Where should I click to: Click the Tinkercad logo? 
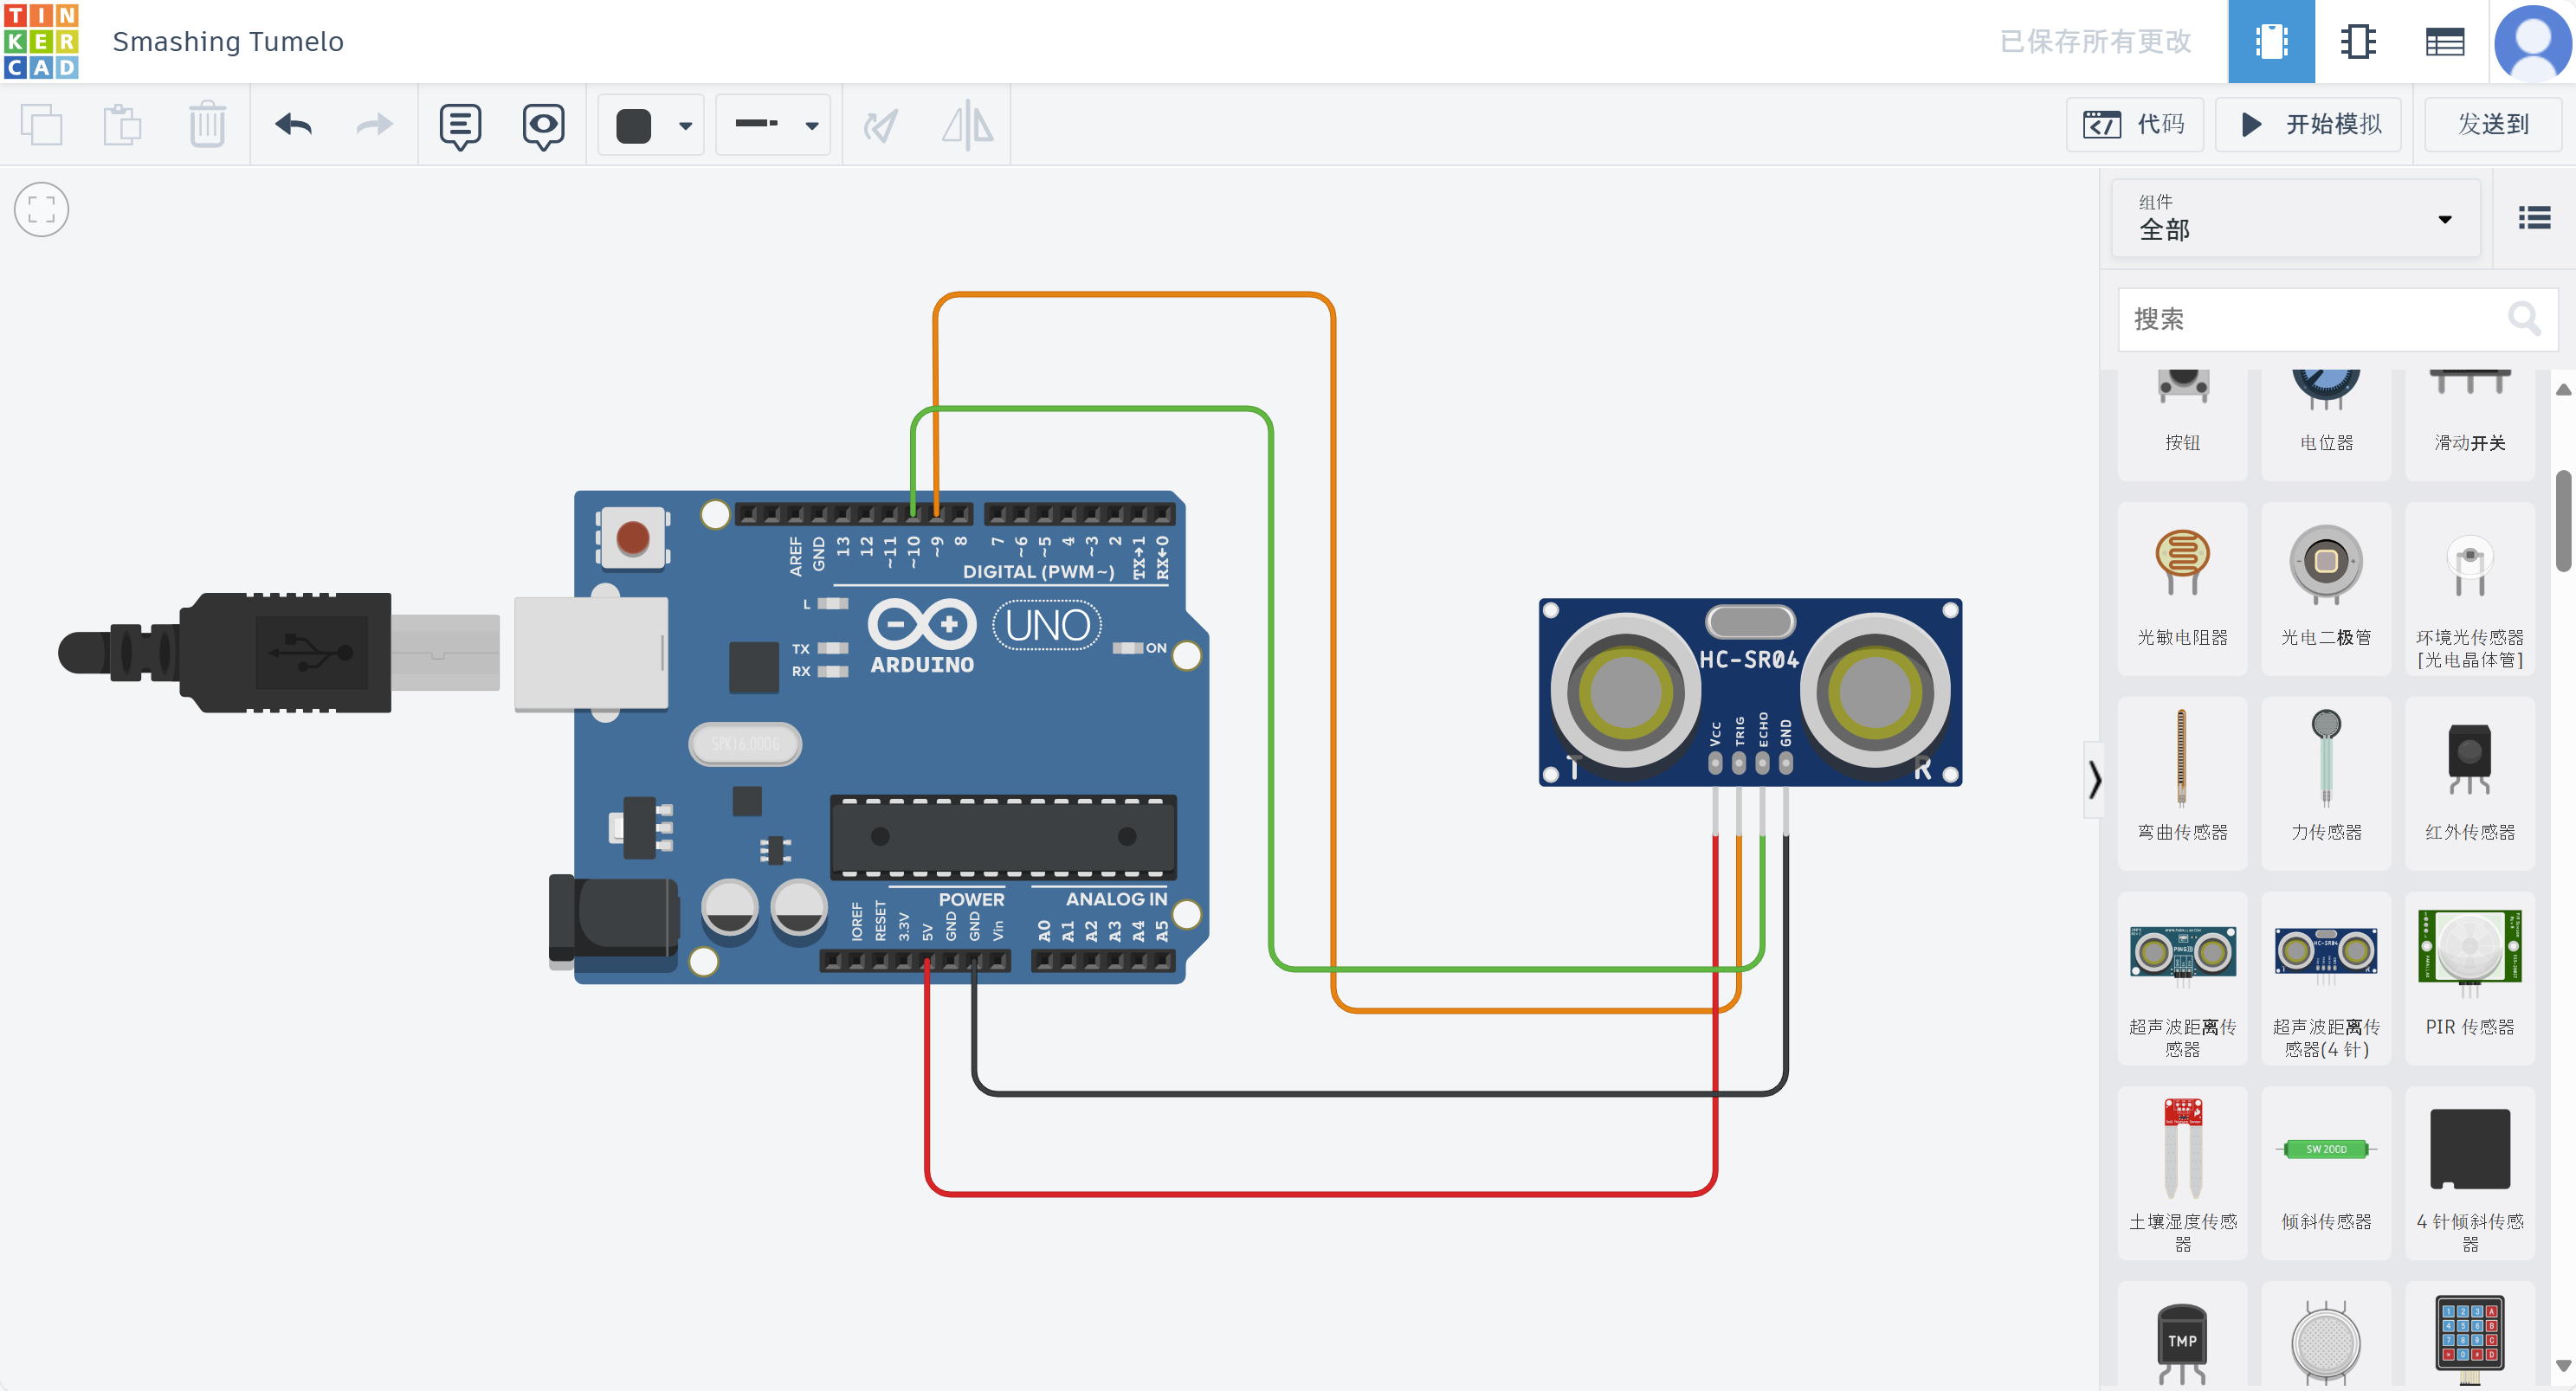[41, 41]
